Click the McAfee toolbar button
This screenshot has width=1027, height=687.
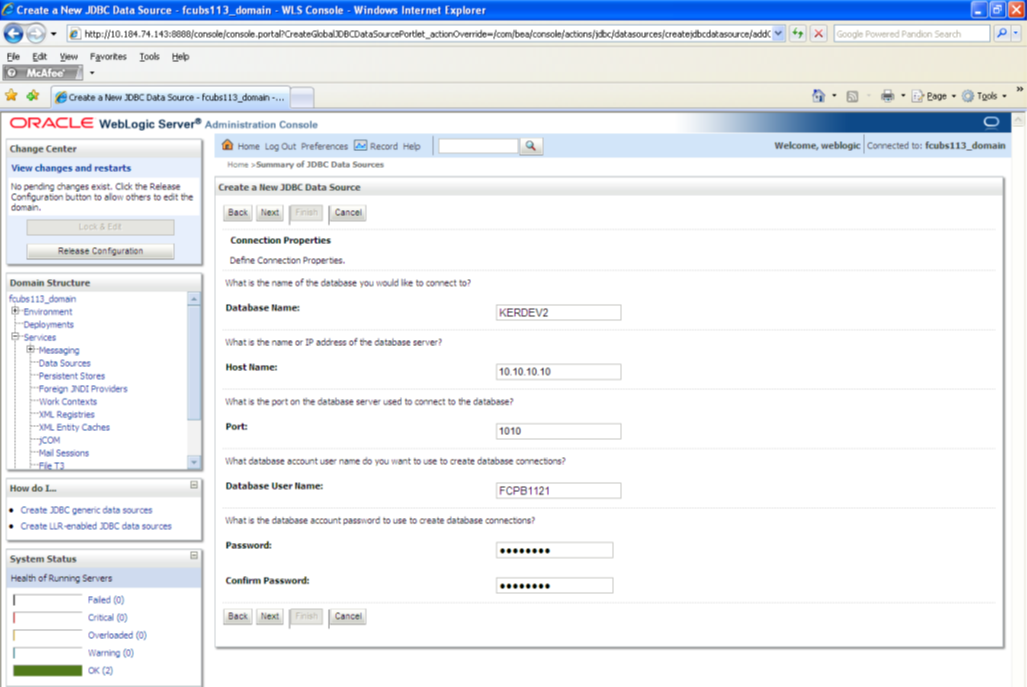tap(43, 73)
